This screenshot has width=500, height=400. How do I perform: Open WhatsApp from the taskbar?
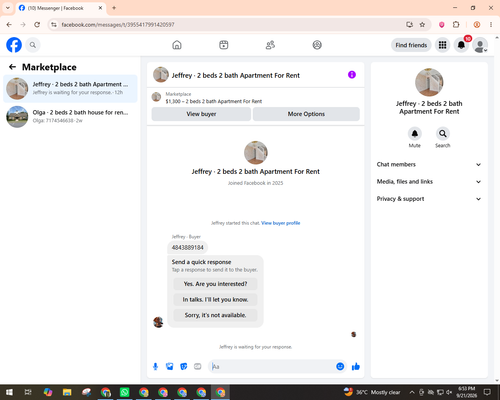point(125,392)
